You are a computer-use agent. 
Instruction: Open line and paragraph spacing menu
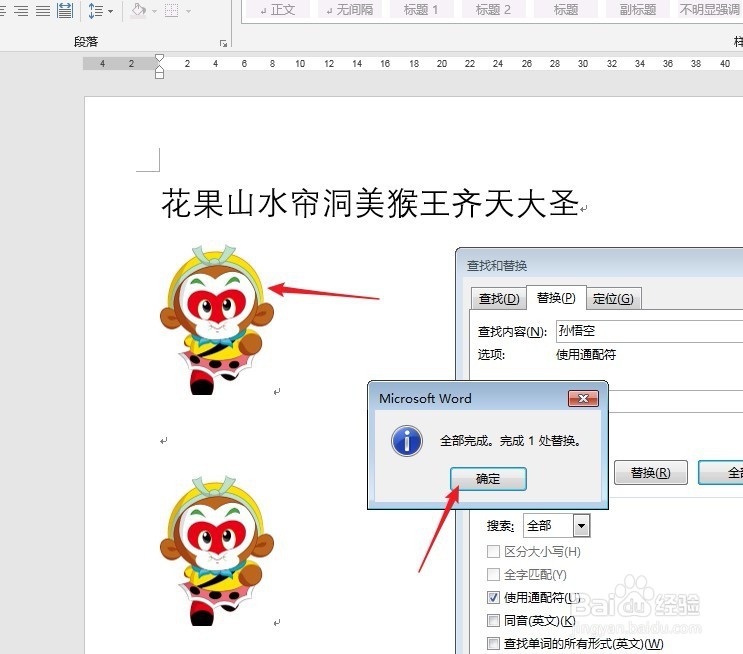tap(100, 10)
